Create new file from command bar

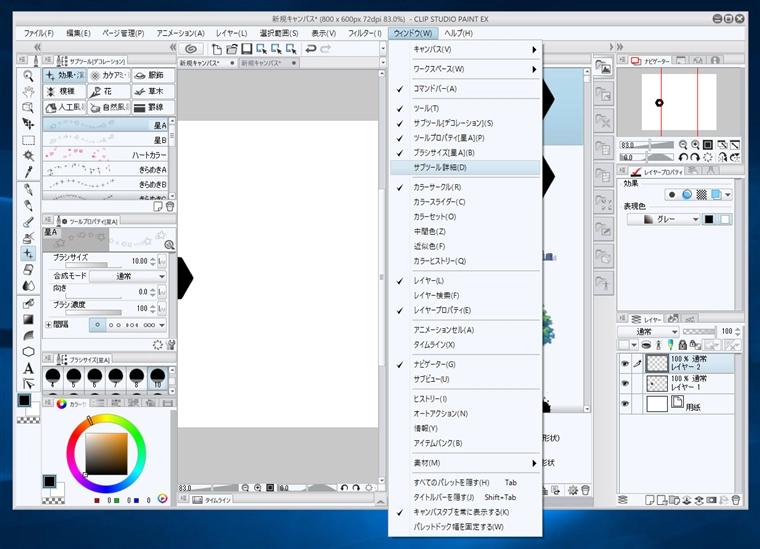tap(217, 48)
